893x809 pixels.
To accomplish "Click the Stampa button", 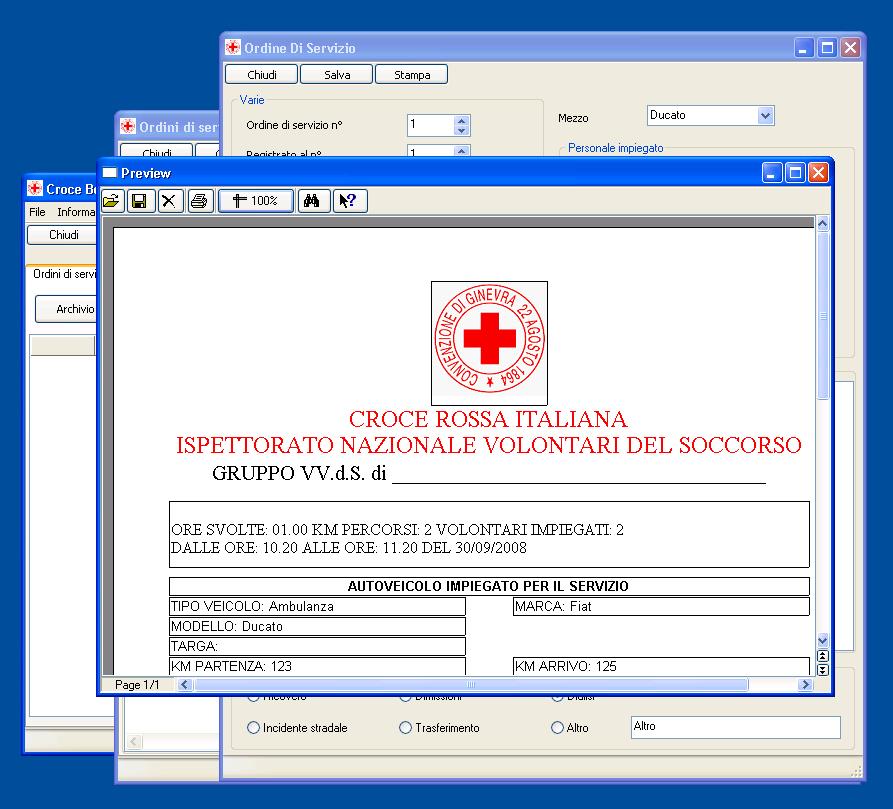I will pos(412,75).
